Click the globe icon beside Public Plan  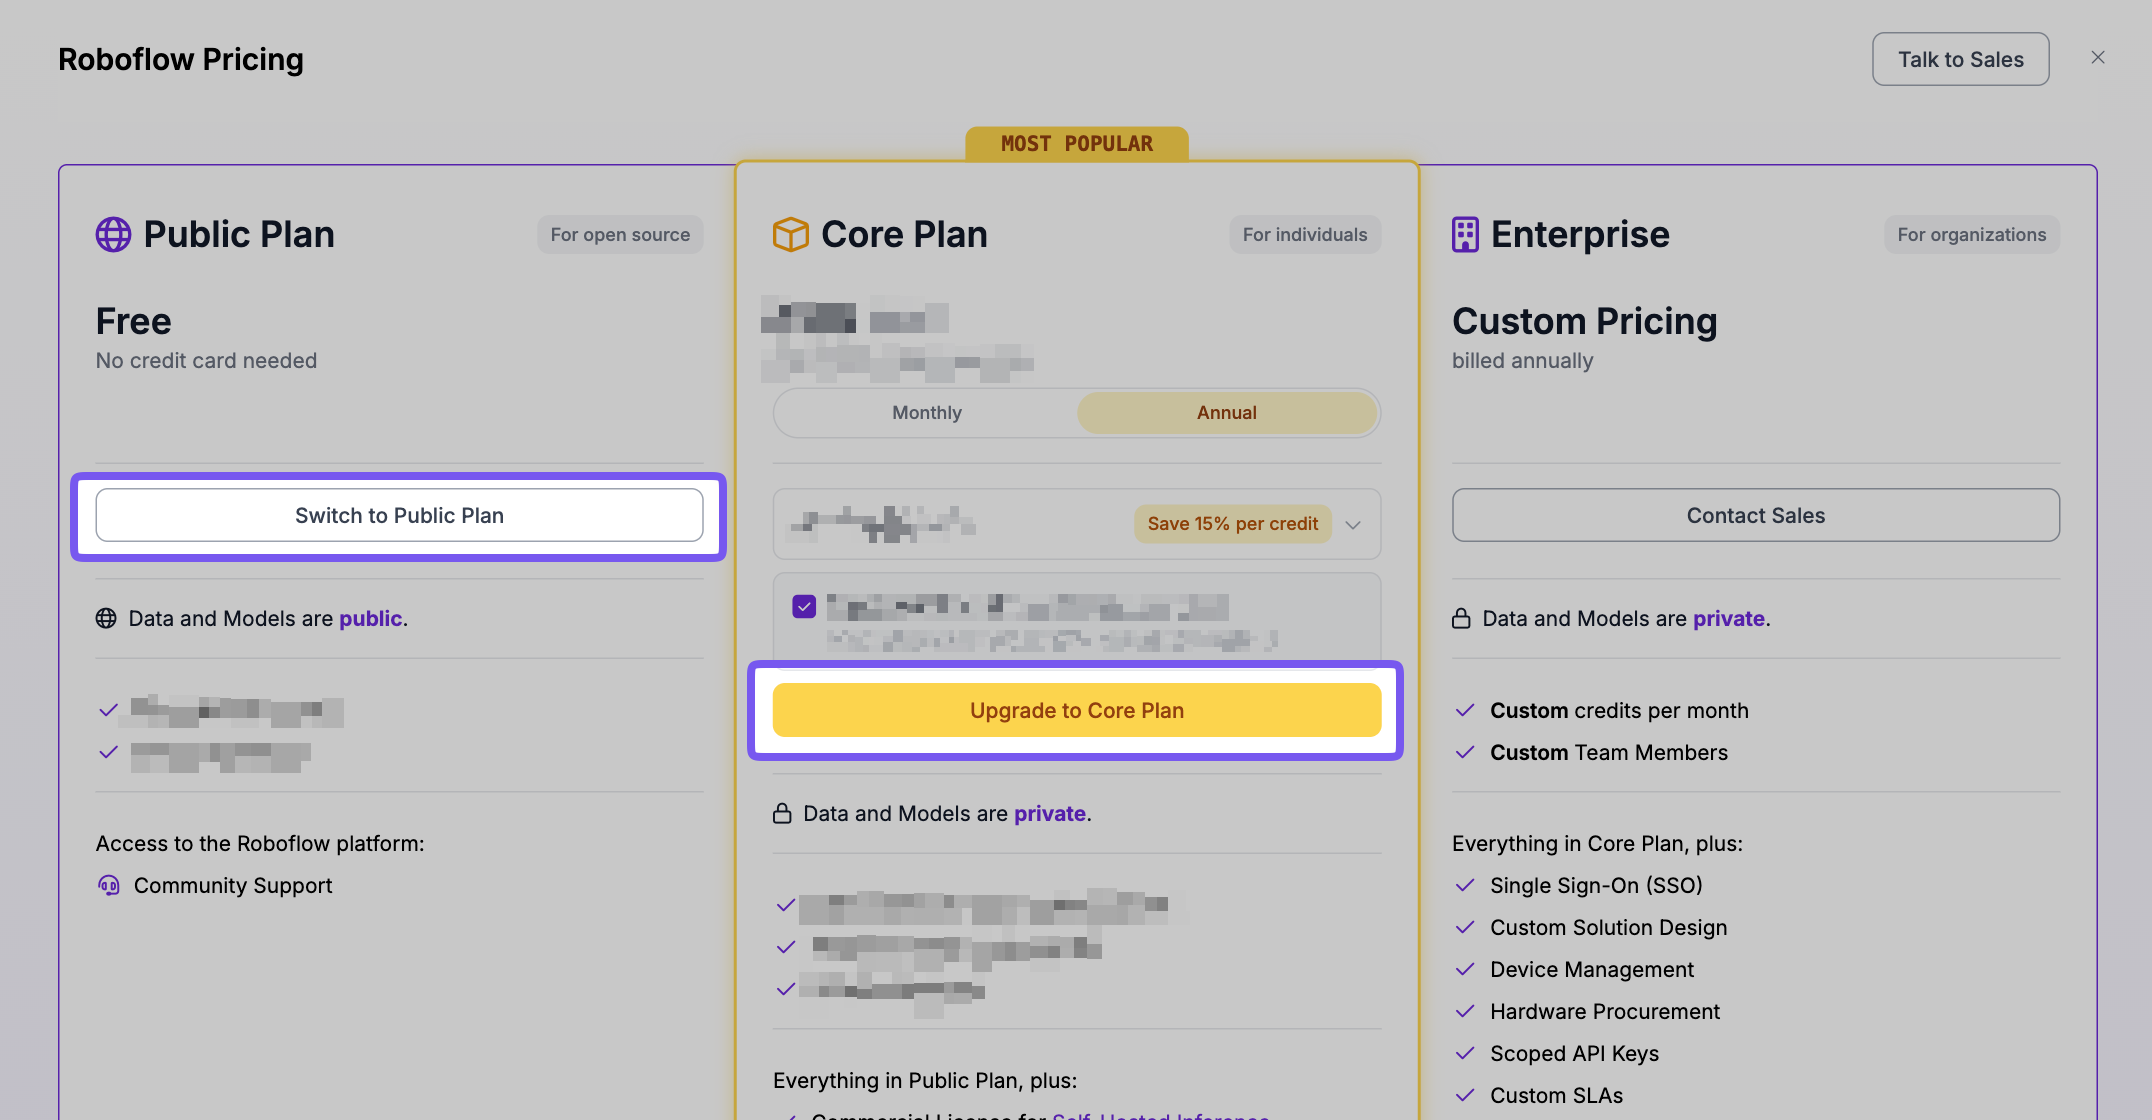pyautogui.click(x=113, y=235)
